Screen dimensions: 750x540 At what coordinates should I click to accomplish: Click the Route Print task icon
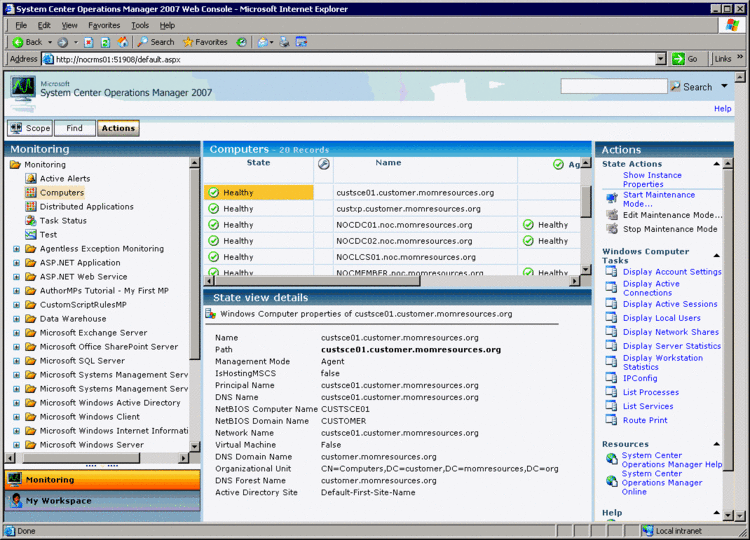point(611,420)
